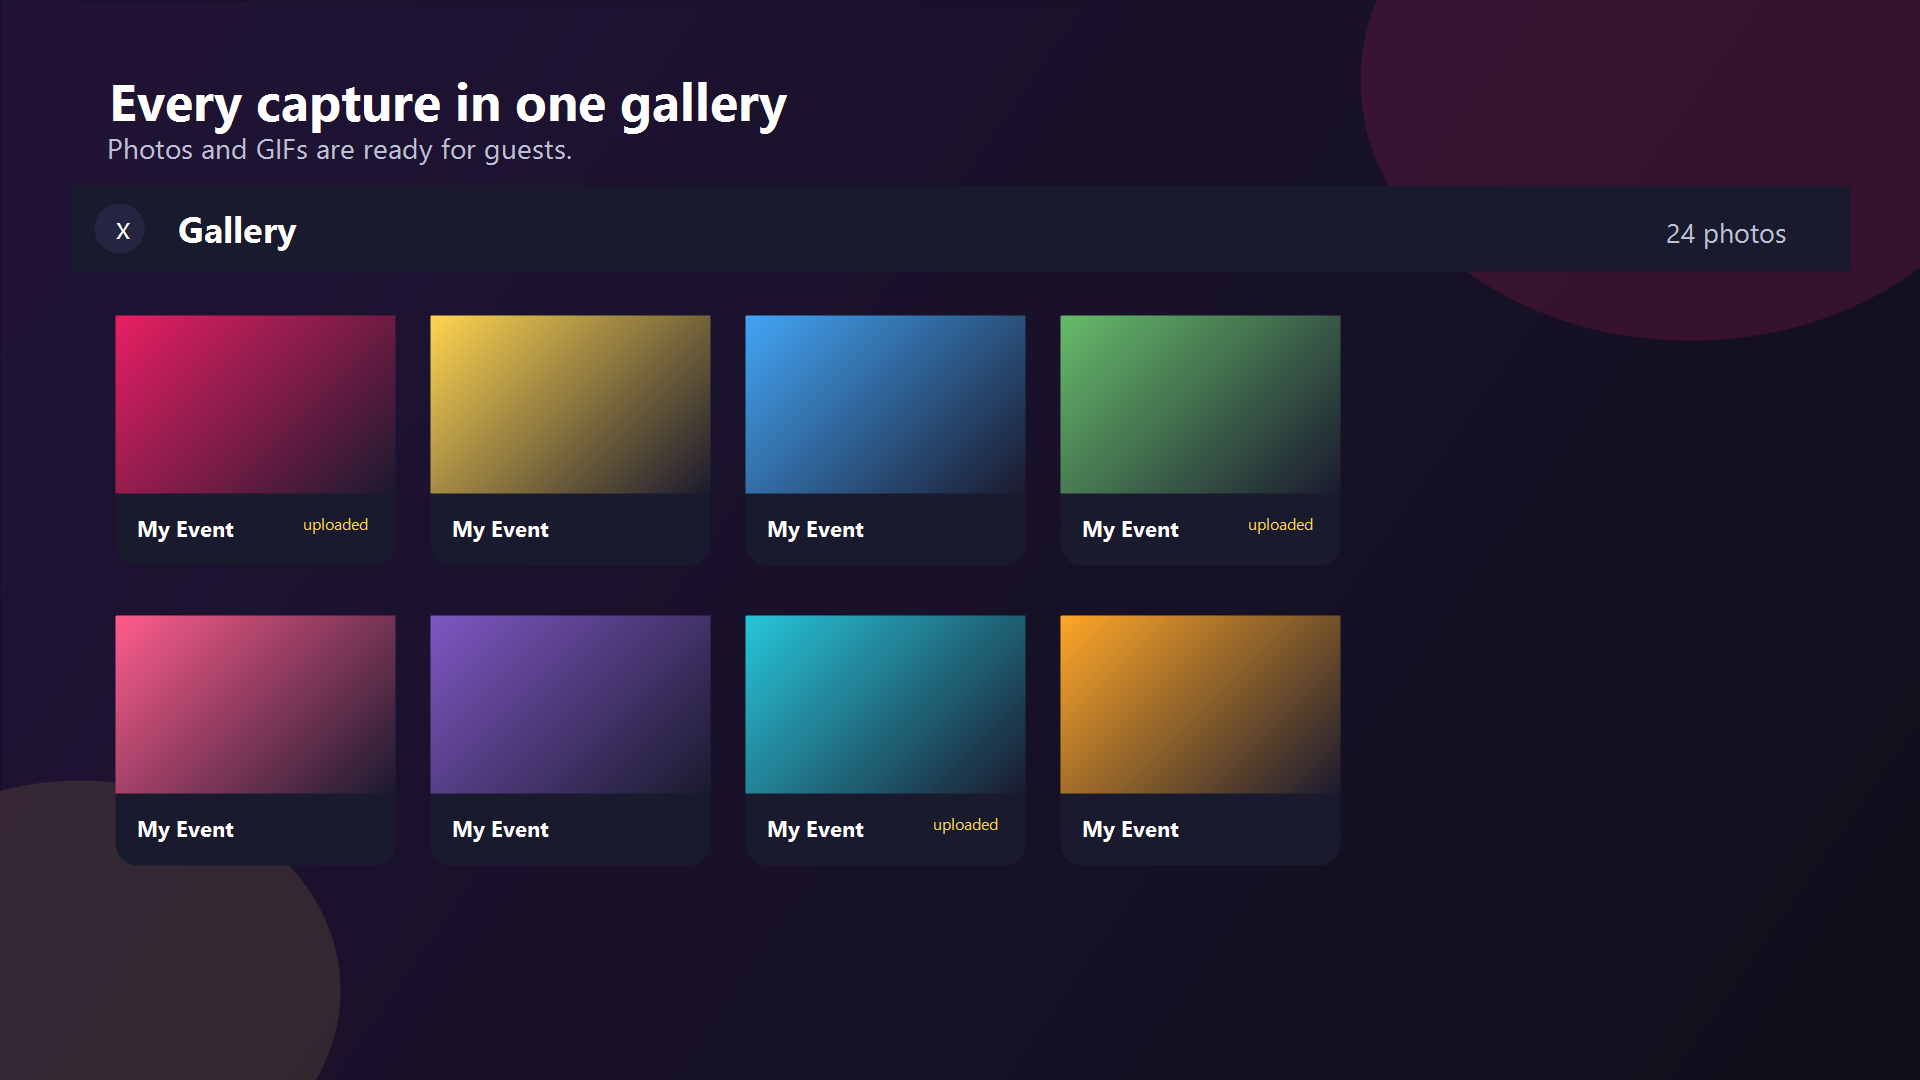Image resolution: width=1920 pixels, height=1080 pixels.
Task: Open the orange gradient photo thumbnail
Action: click(x=1200, y=704)
